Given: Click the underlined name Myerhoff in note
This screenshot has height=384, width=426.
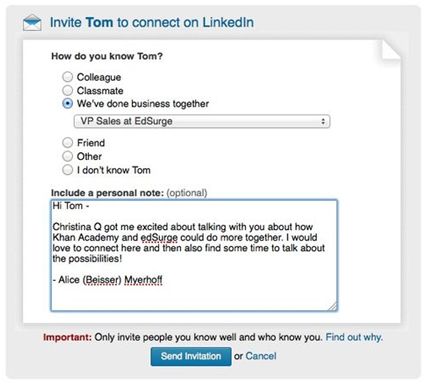Looking at the screenshot, I should [143, 280].
